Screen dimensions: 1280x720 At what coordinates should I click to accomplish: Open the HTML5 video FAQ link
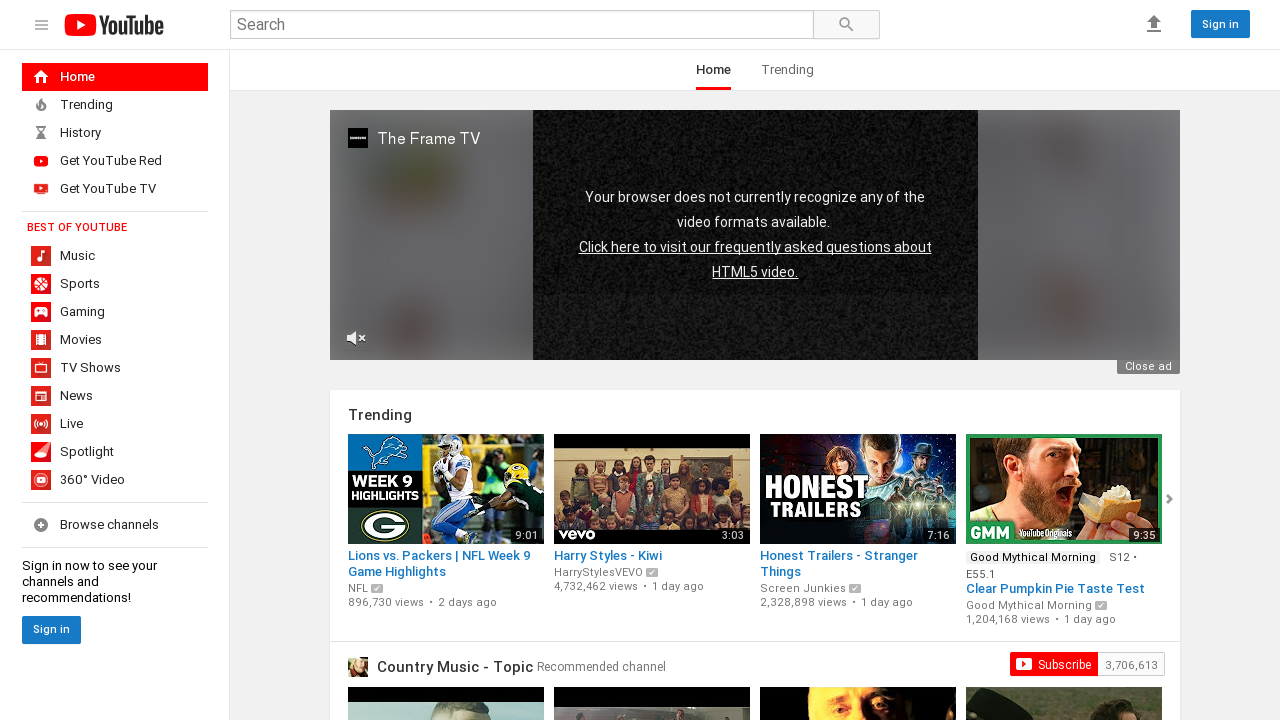(x=755, y=259)
